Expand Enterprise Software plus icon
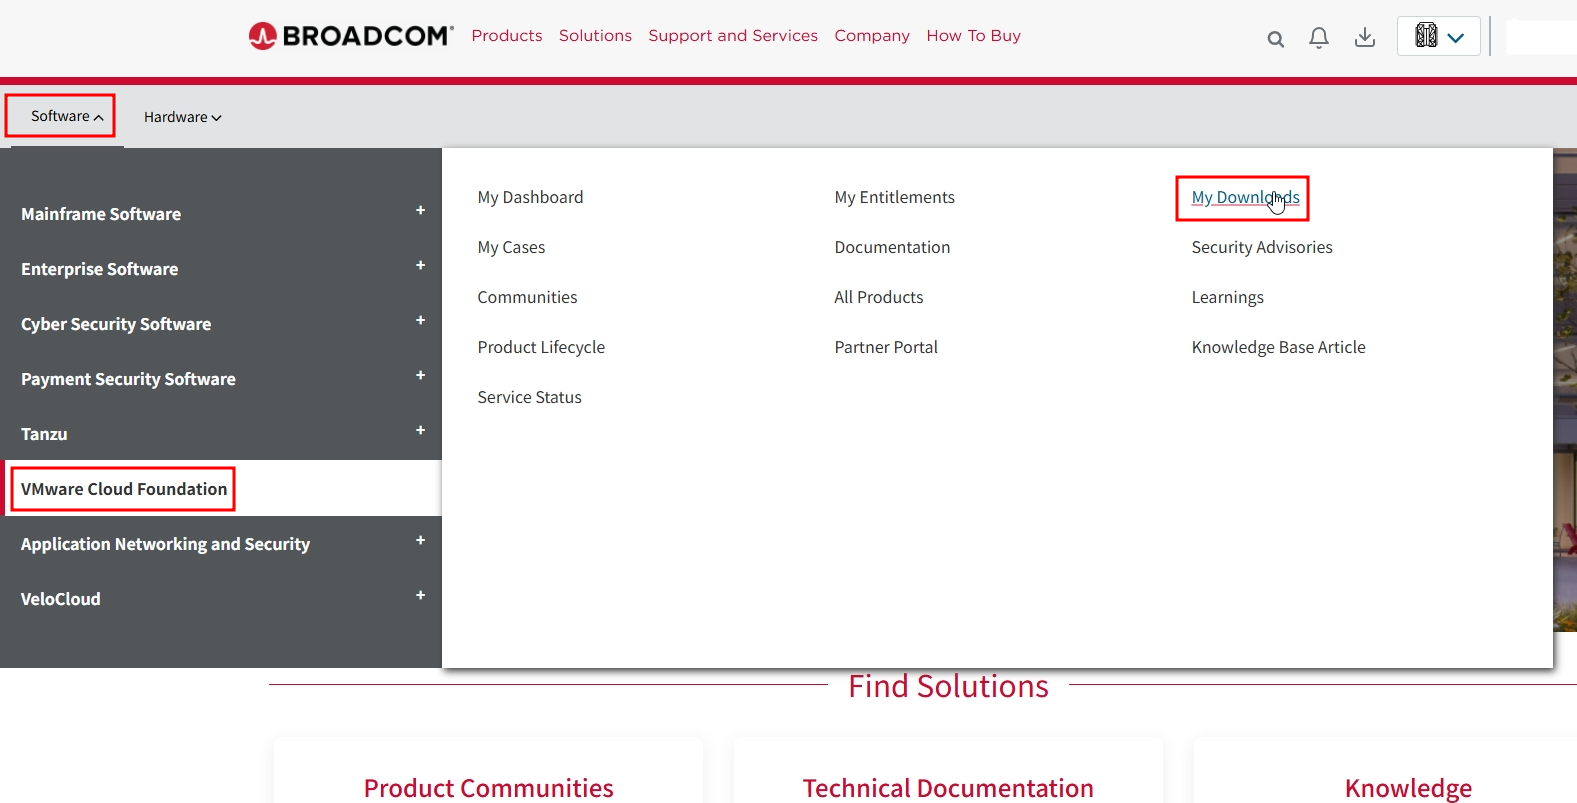Viewport: 1577px width, 803px height. (420, 265)
